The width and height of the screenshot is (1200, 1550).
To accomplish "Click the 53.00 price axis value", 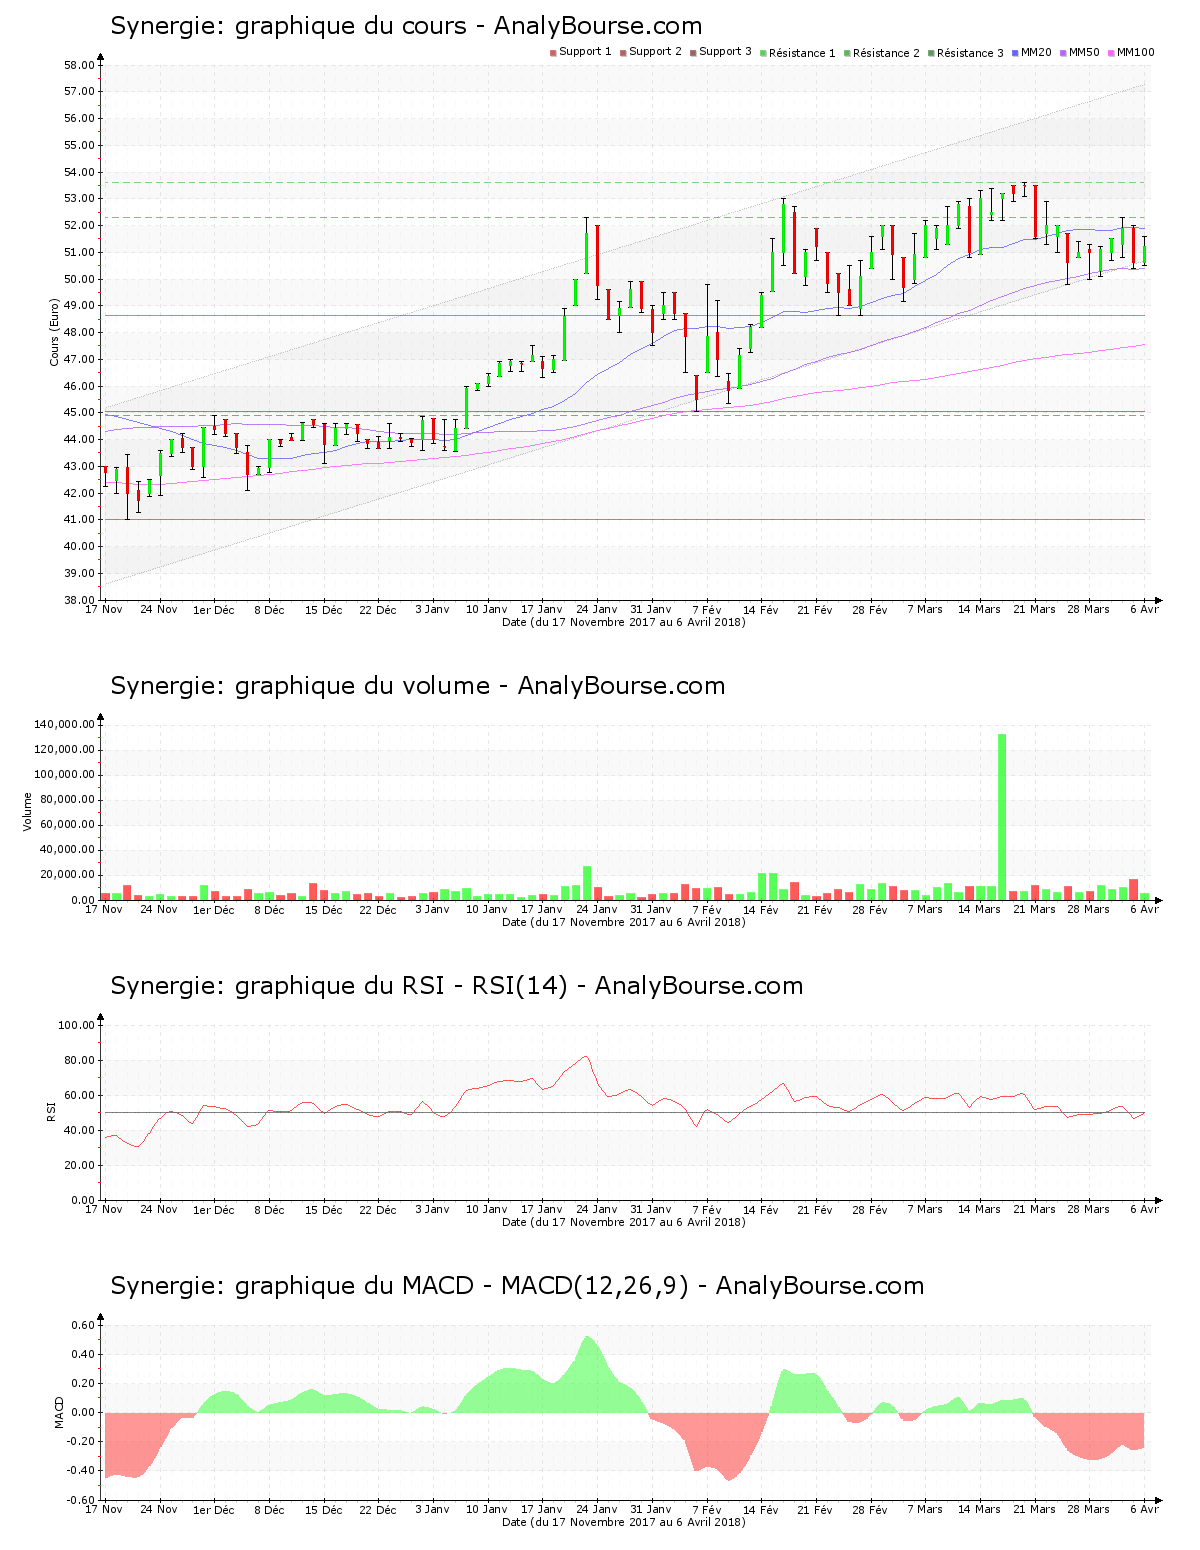I will pos(79,198).
